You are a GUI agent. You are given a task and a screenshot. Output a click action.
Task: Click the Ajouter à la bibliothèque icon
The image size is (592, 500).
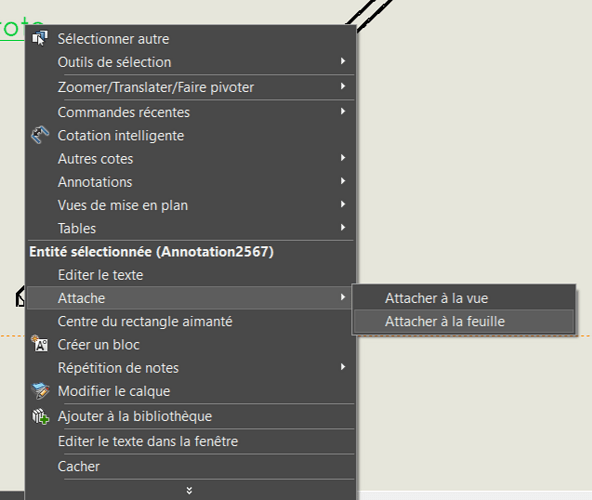(40, 416)
